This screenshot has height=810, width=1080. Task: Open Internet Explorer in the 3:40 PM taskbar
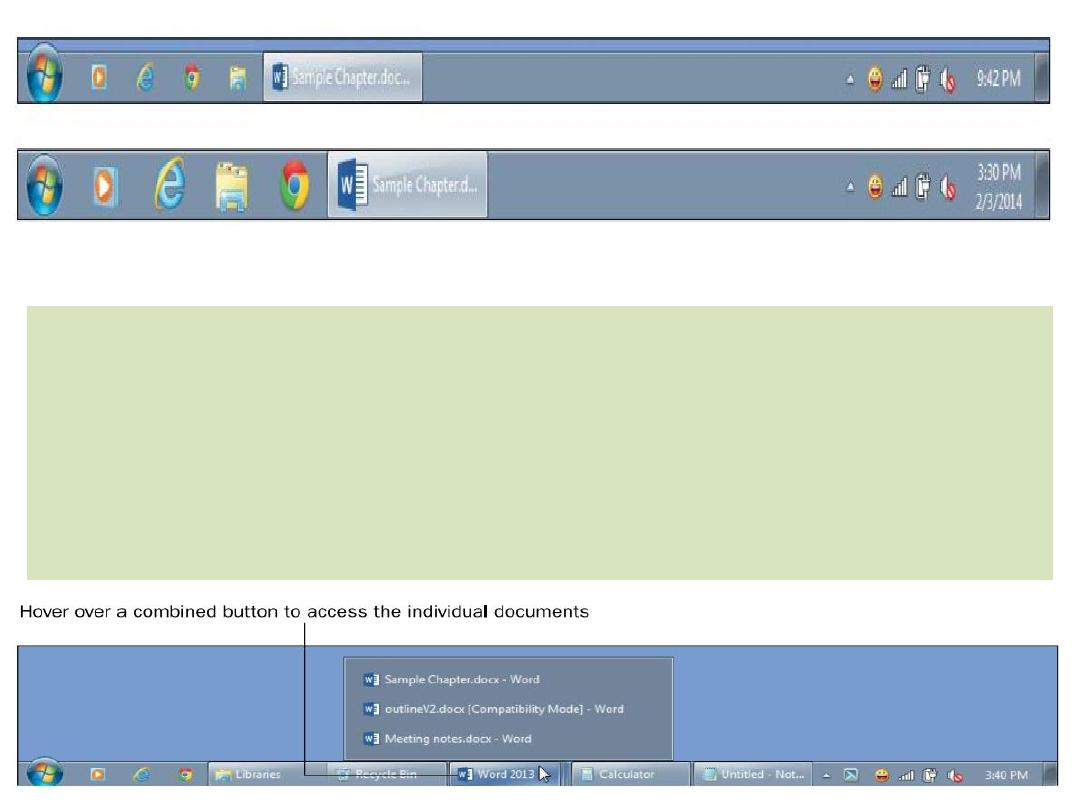click(142, 775)
